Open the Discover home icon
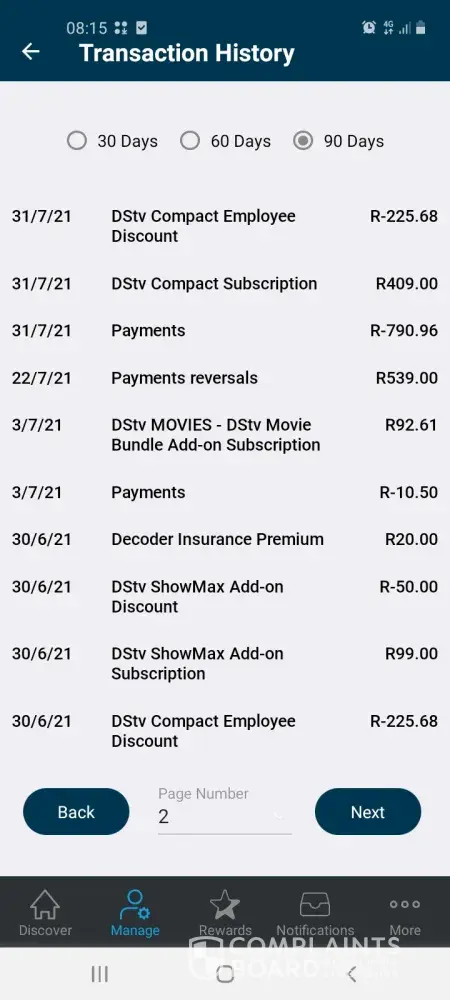450x1000 pixels. [45, 906]
